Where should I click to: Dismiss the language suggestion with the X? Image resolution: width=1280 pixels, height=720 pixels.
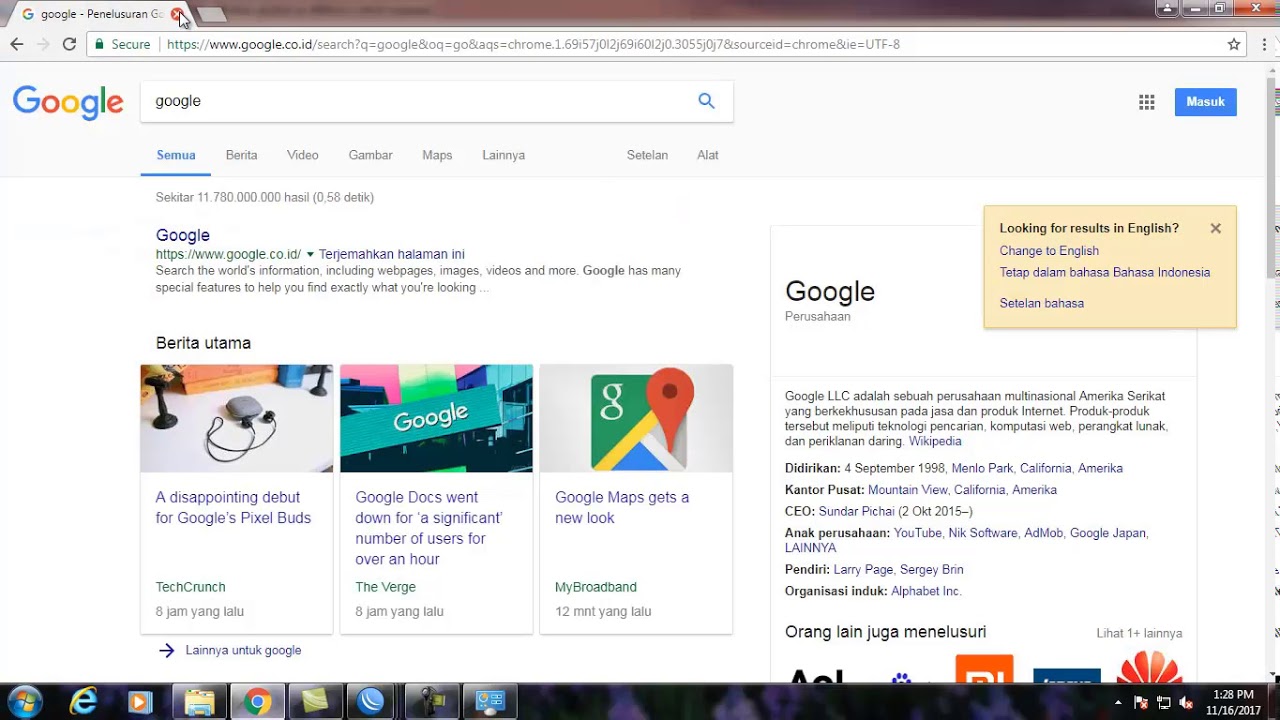(x=1215, y=228)
